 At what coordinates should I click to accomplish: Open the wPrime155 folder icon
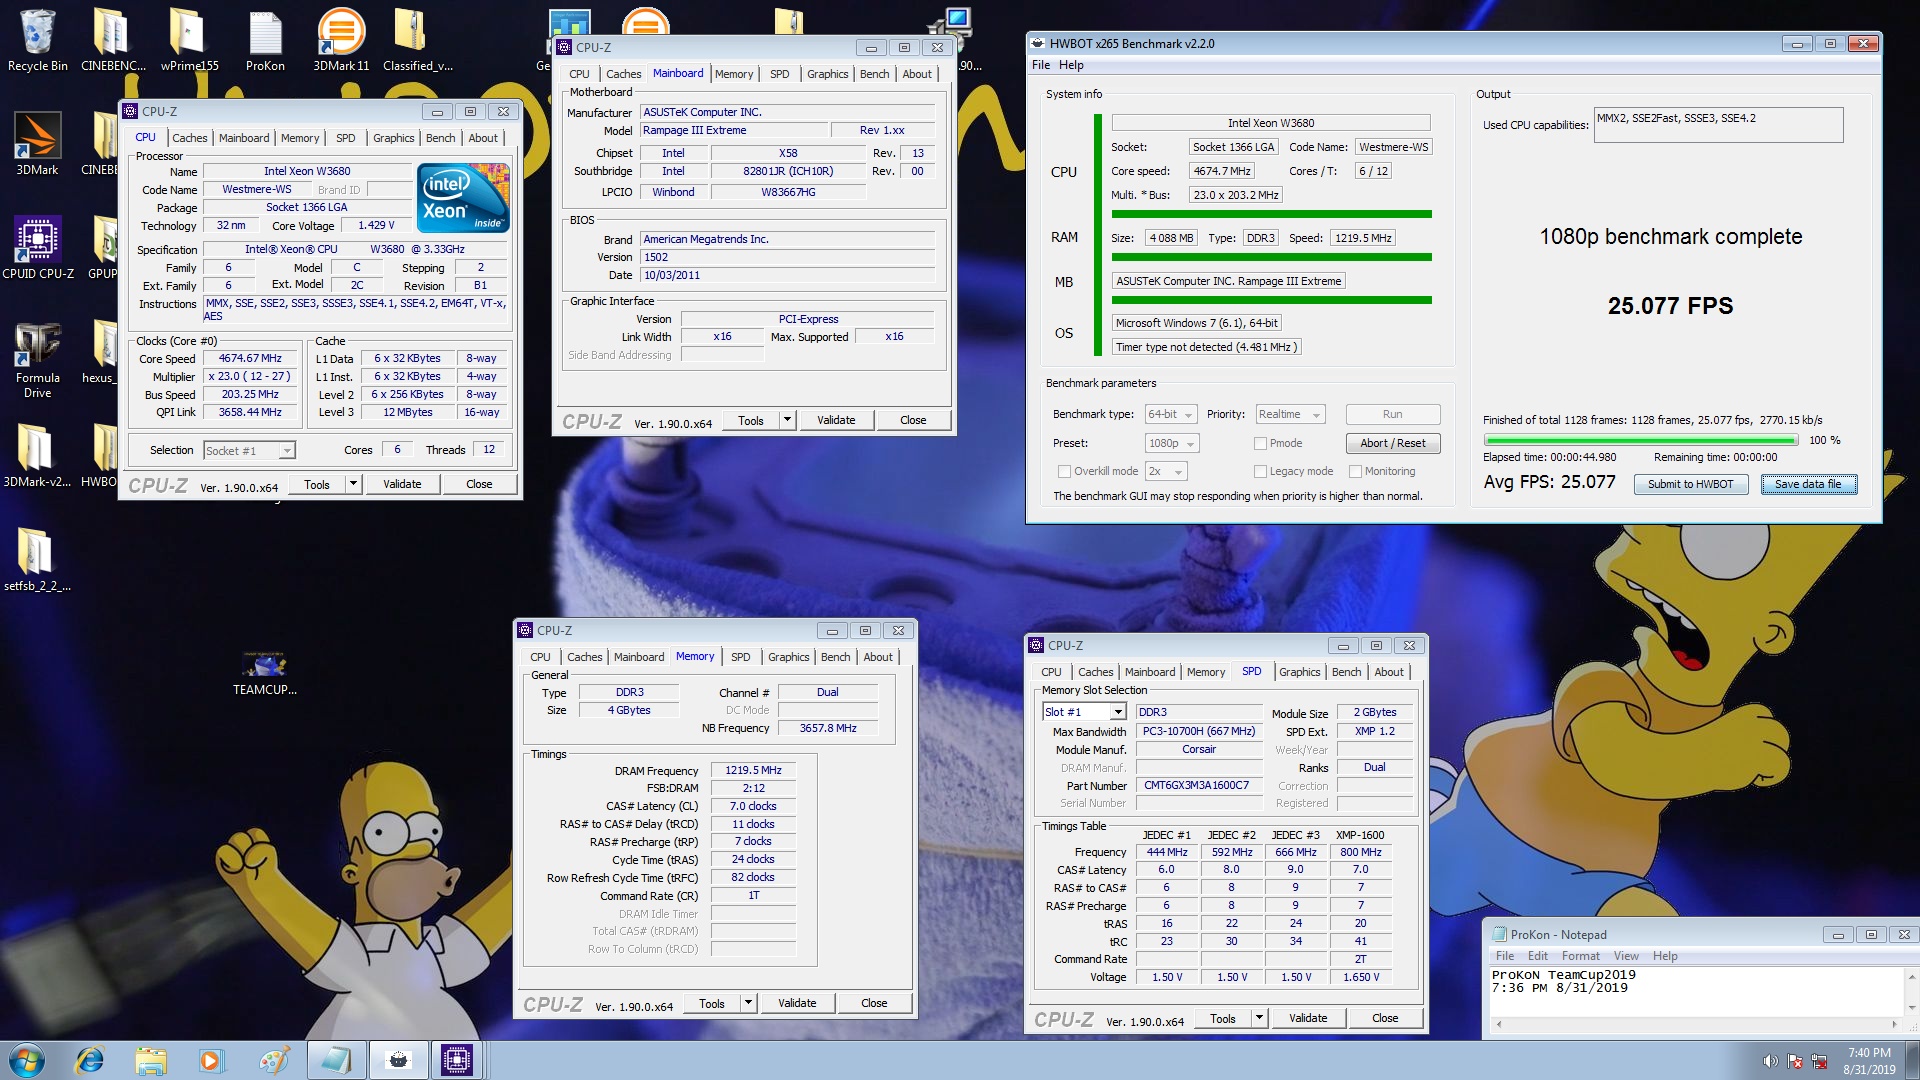click(189, 40)
